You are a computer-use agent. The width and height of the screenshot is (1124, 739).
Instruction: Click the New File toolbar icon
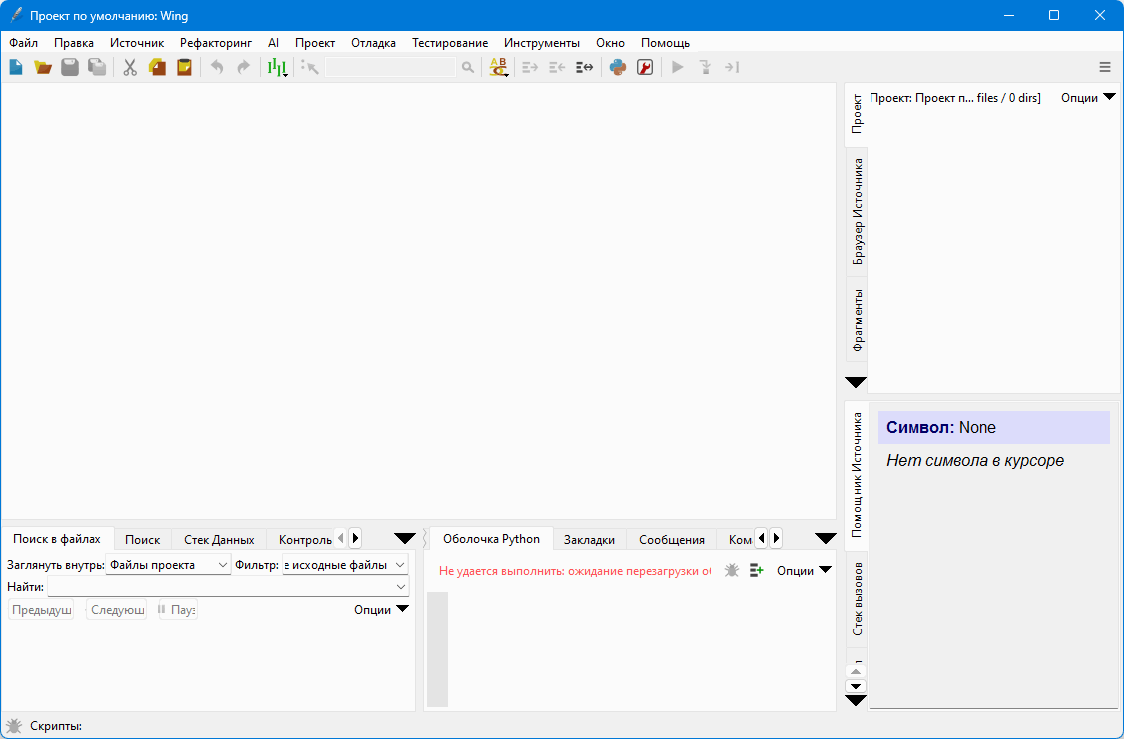16,67
